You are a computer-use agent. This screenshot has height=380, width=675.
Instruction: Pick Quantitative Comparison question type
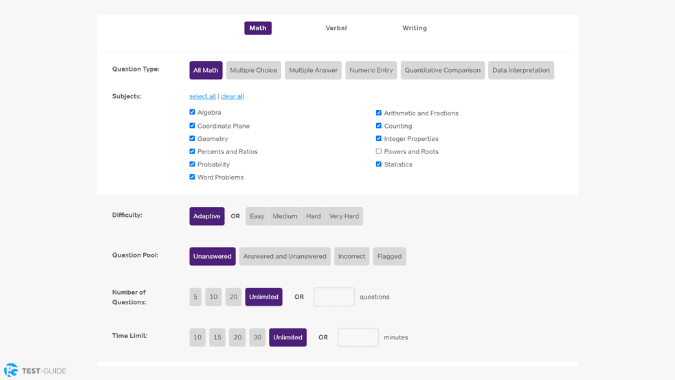(x=443, y=70)
